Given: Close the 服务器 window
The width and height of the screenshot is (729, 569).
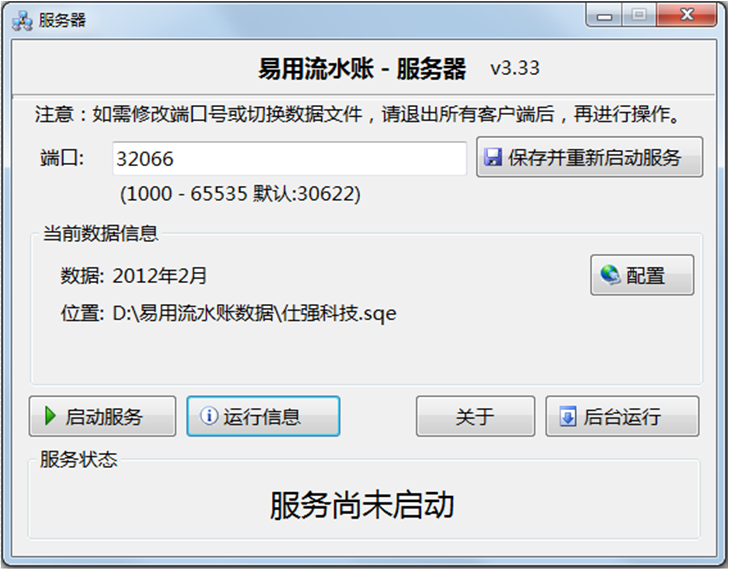Looking at the screenshot, I should point(686,15).
